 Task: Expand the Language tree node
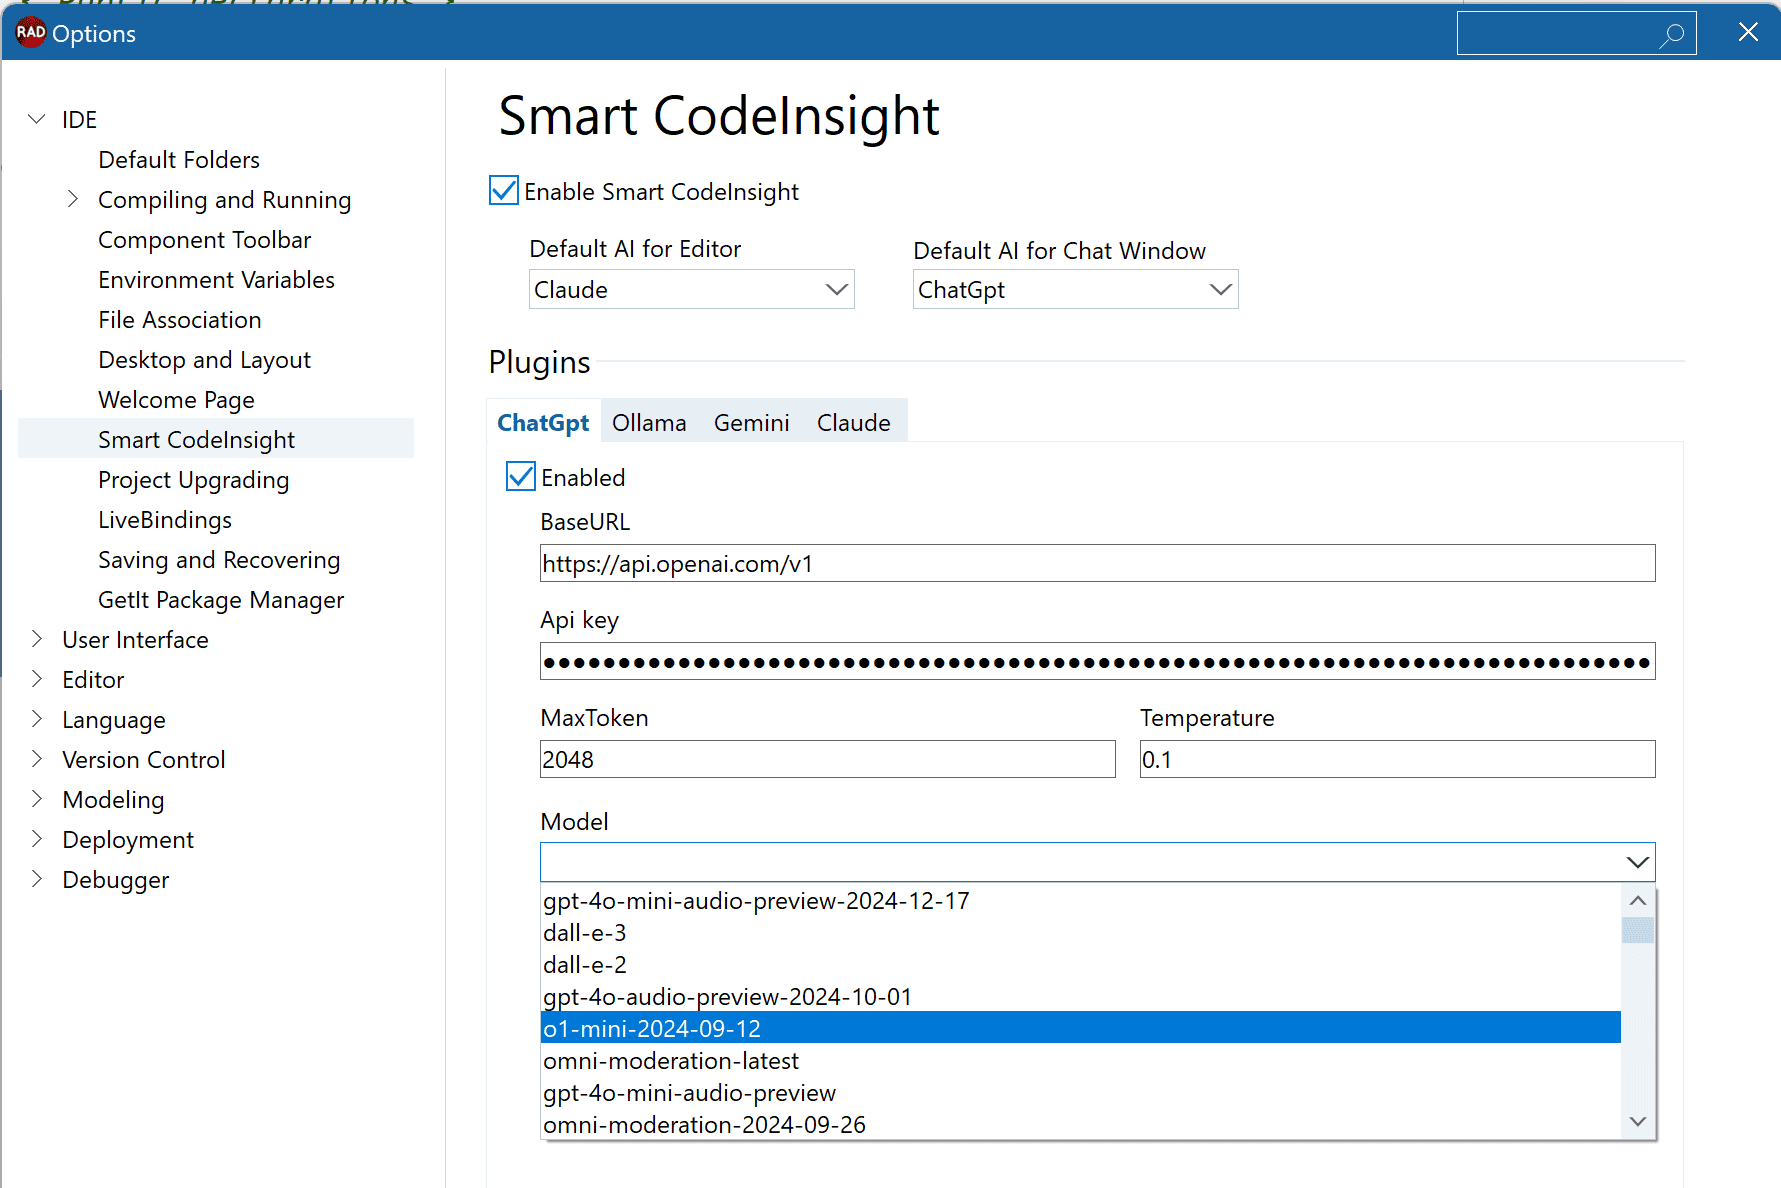point(37,719)
